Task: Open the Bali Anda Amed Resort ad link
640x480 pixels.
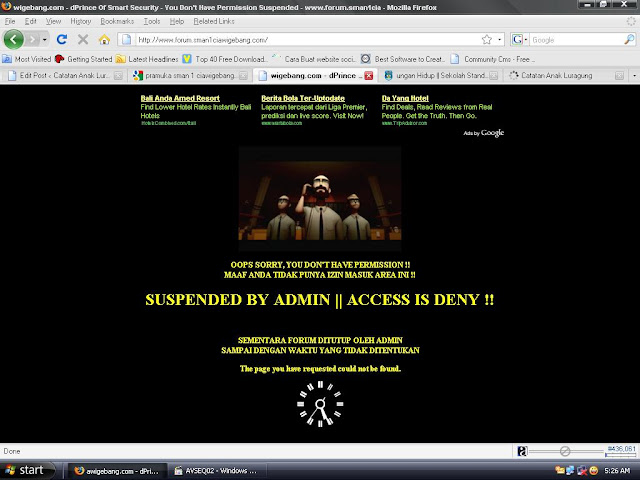Action: 180,98
